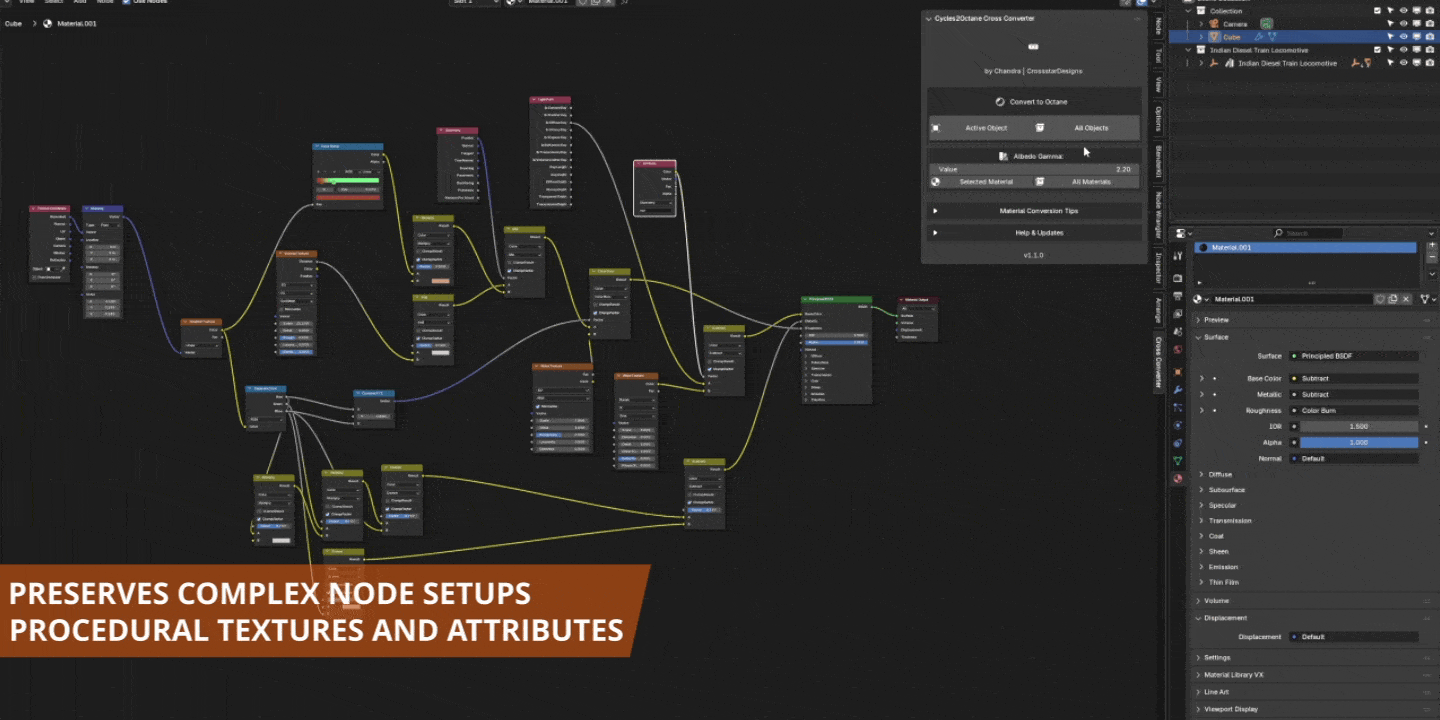Disable the Collection checkbox in outliner
The height and width of the screenshot is (720, 1440).
(x=1377, y=10)
